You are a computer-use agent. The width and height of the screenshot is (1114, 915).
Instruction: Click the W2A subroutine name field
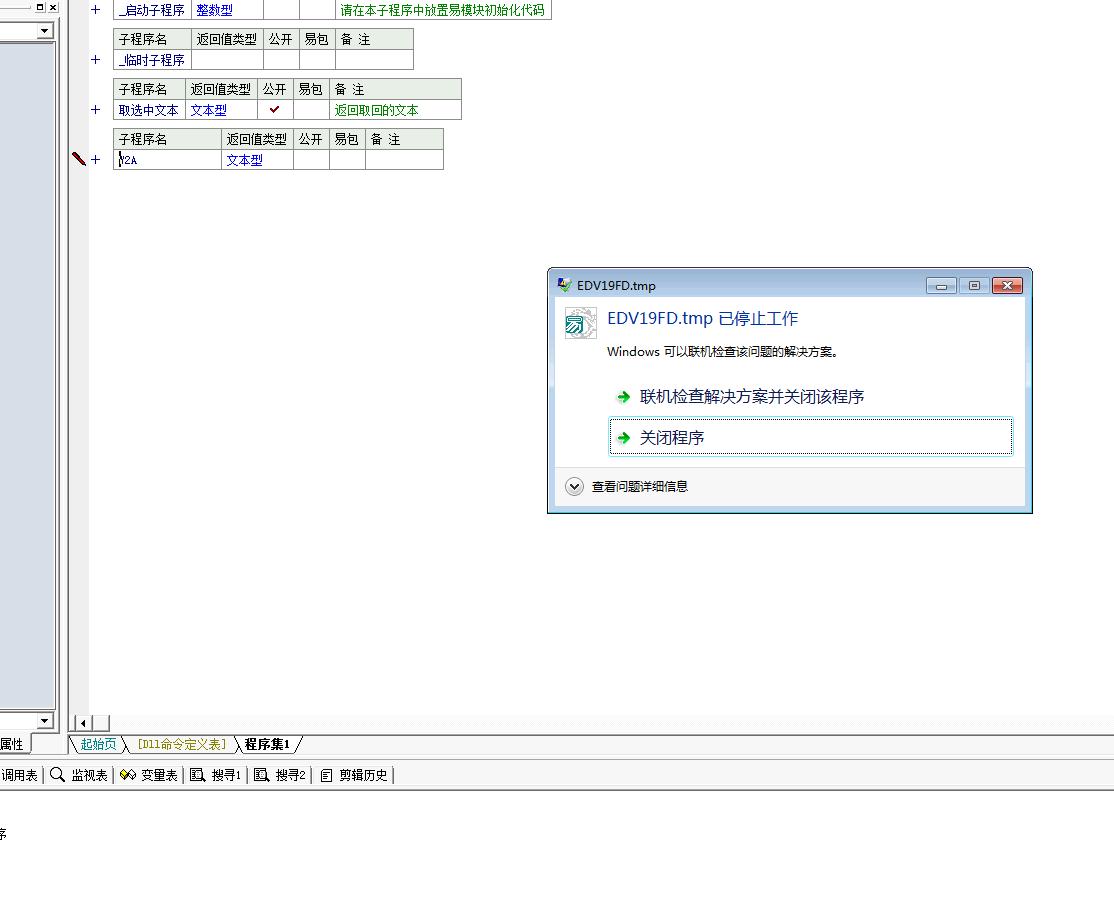pos(168,160)
